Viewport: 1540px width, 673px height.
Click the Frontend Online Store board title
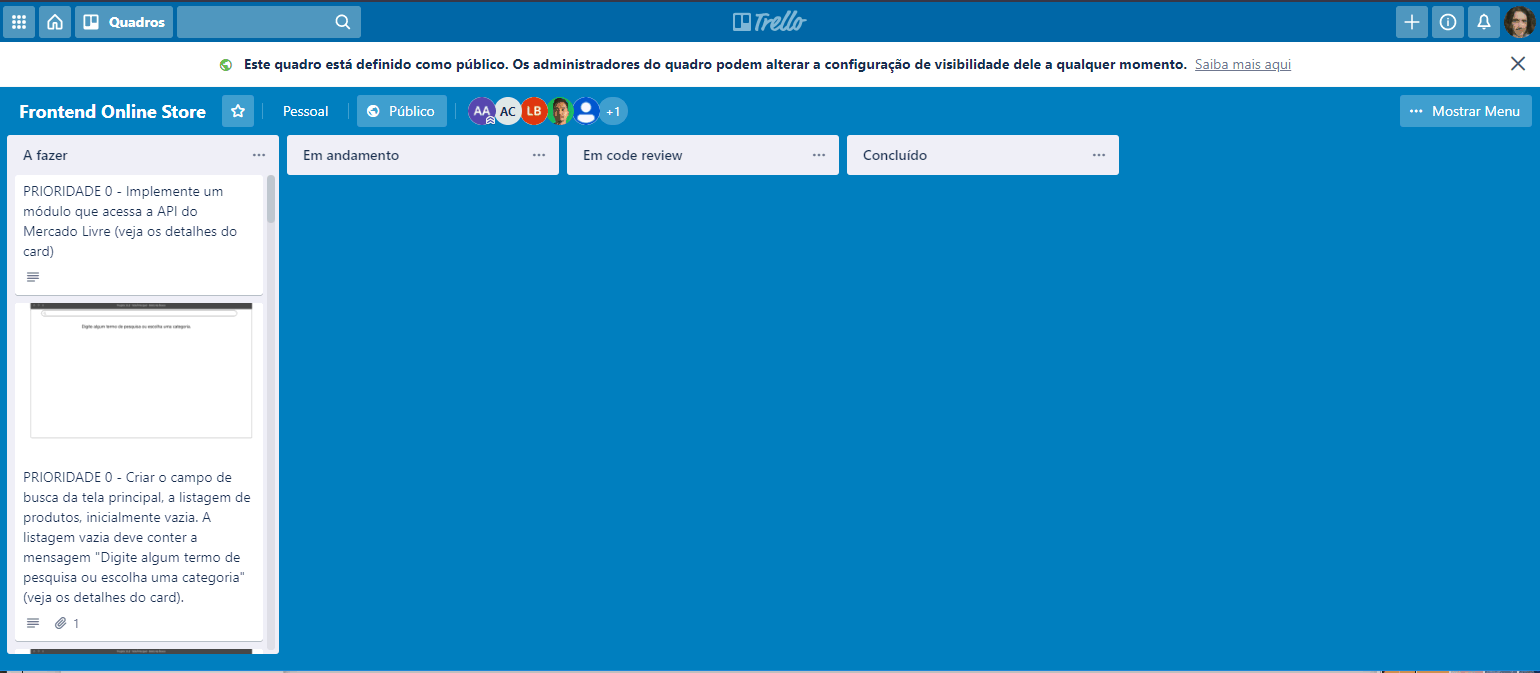click(x=113, y=112)
